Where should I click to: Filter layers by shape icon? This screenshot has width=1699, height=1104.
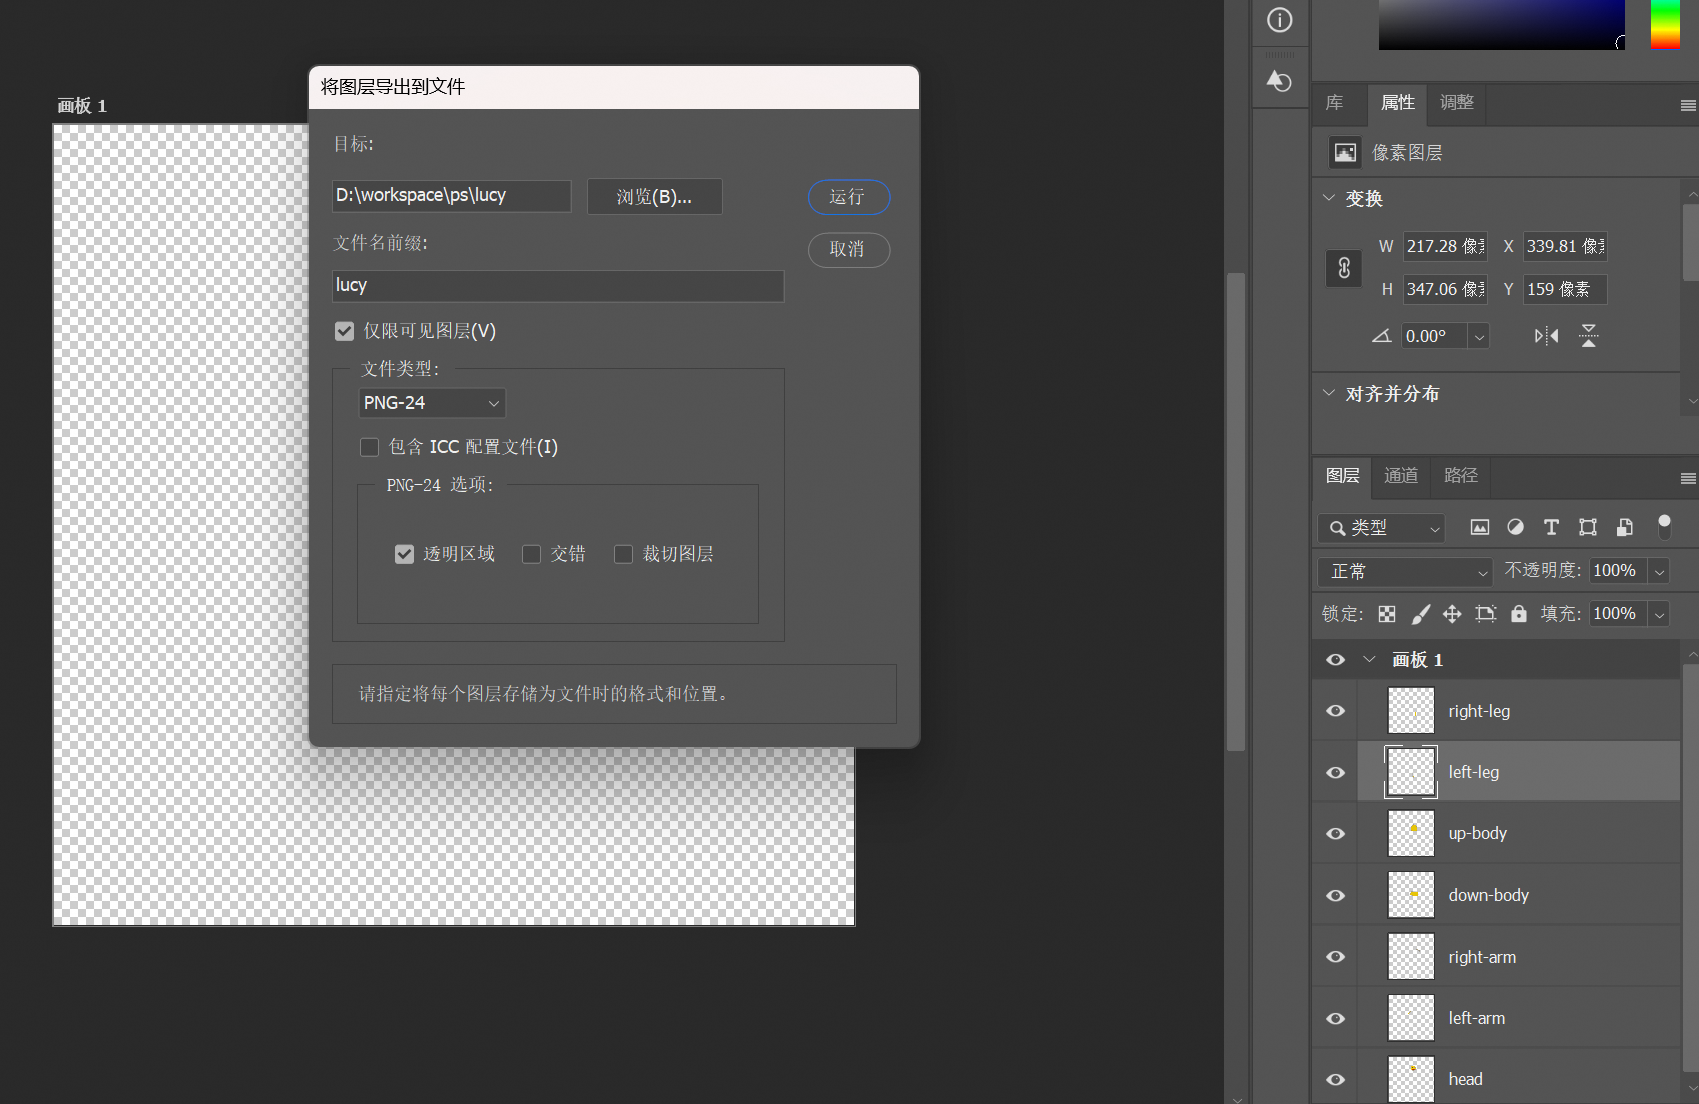tap(1587, 527)
